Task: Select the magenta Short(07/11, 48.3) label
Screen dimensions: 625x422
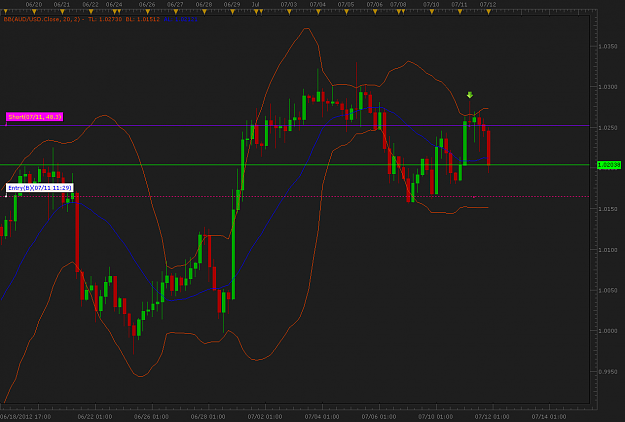Action: pyautogui.click(x=35, y=117)
